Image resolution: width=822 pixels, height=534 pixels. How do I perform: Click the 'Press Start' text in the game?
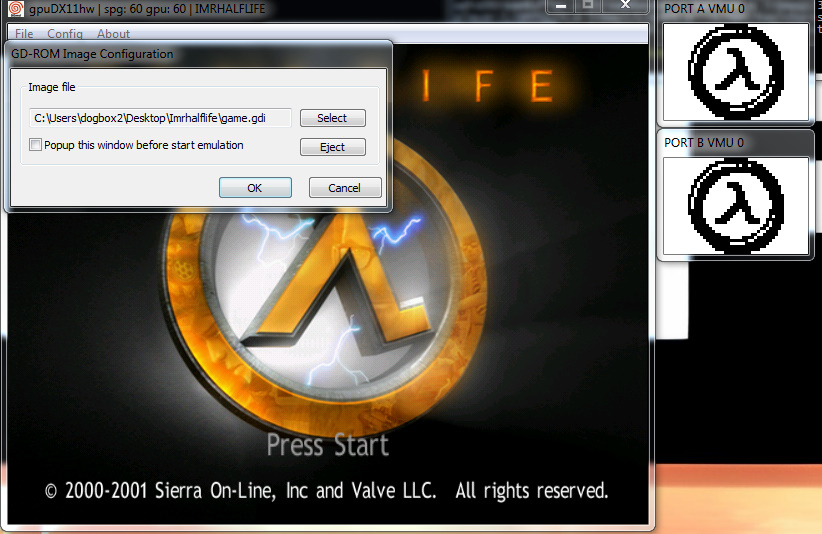[x=328, y=445]
